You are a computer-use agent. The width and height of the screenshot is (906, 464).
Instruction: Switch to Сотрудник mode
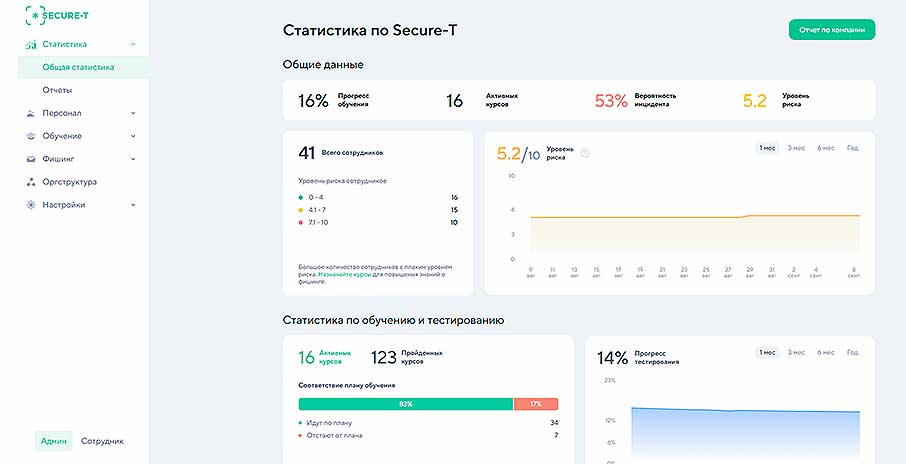102,441
